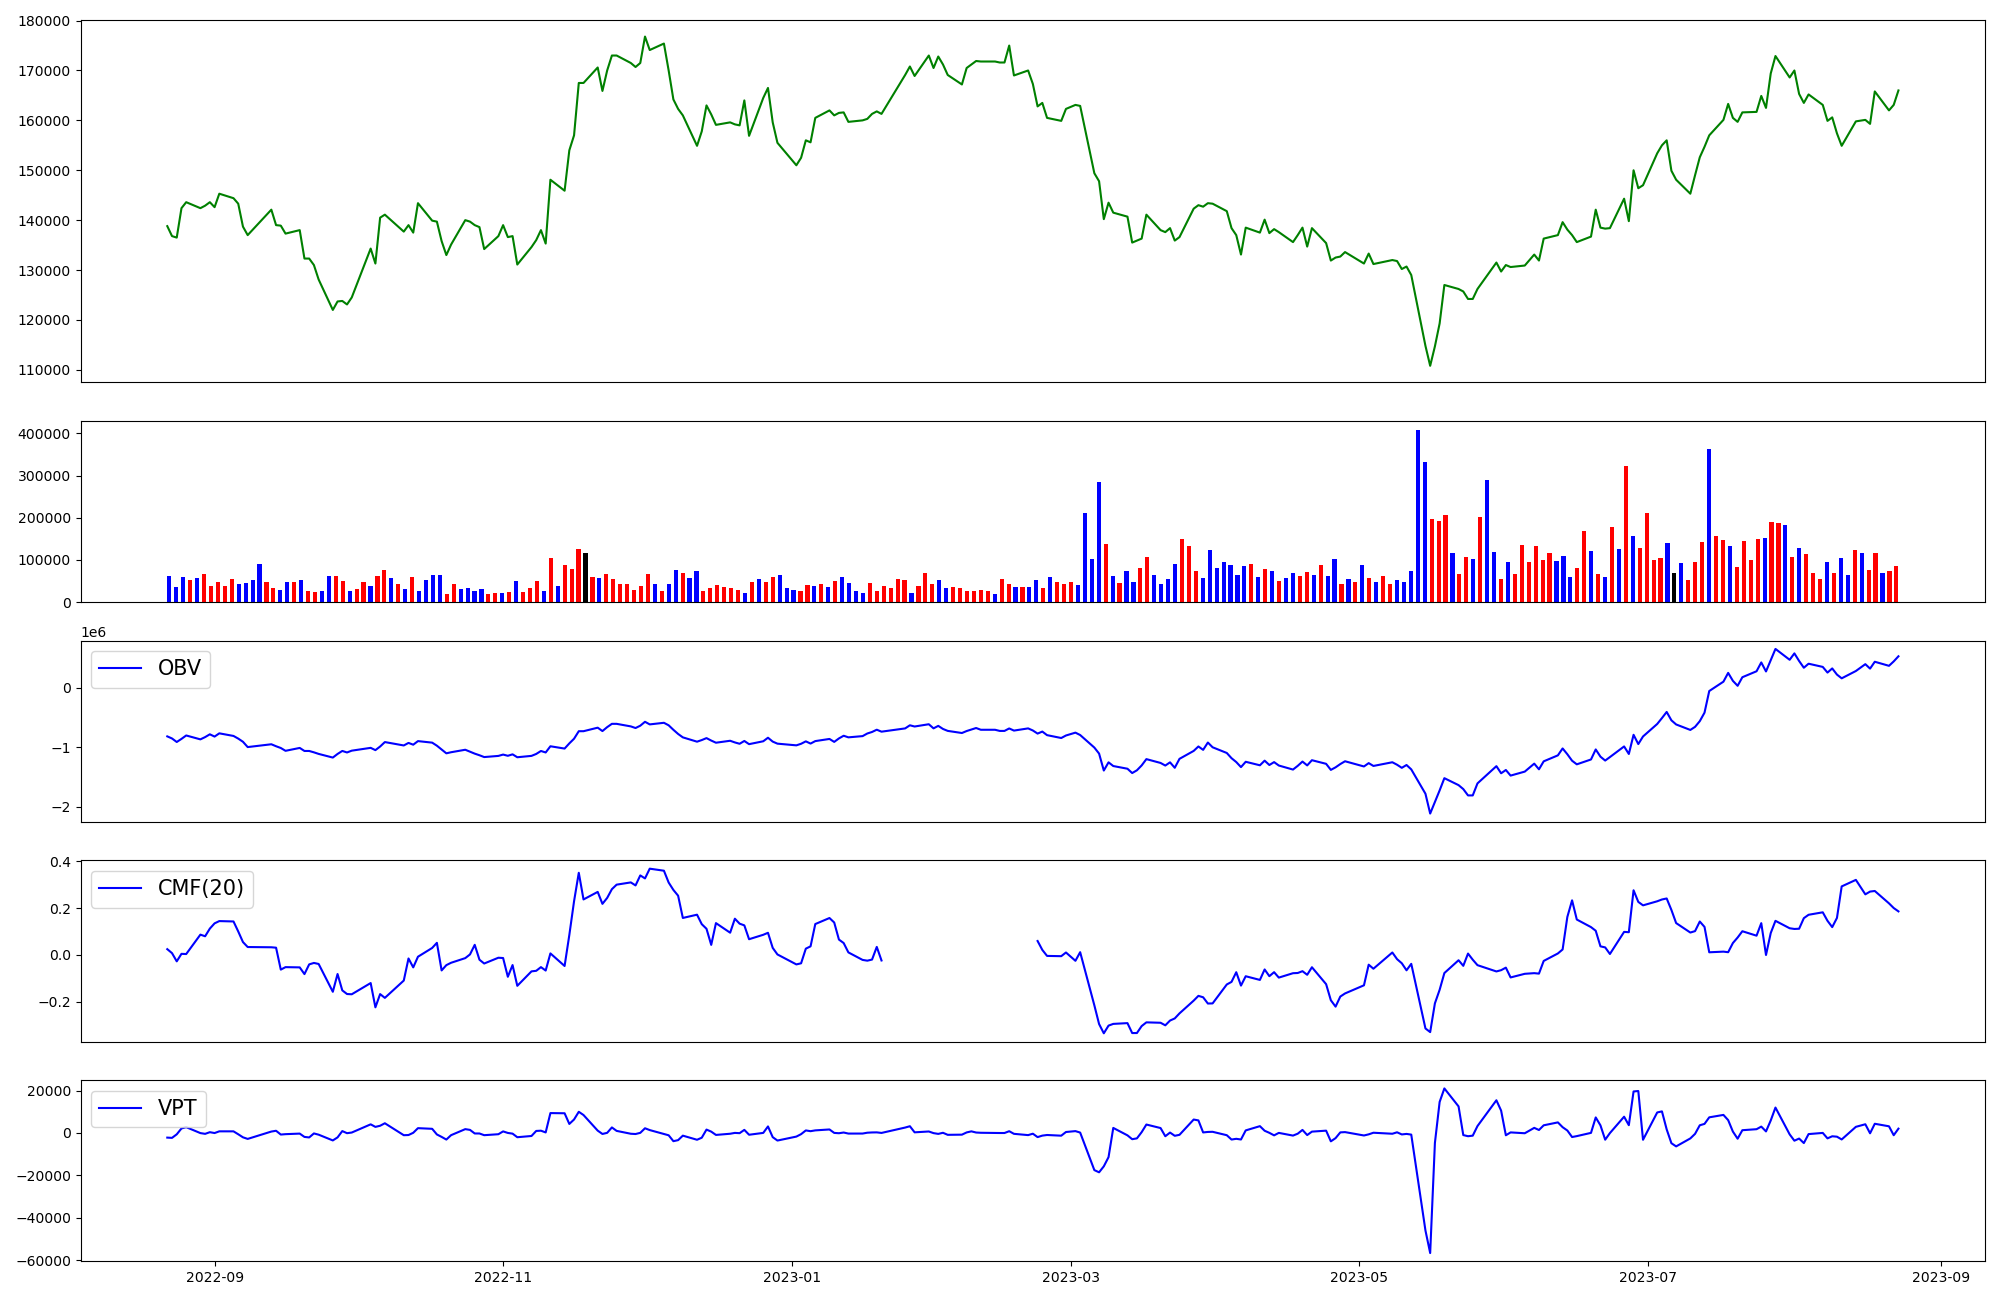Click the 0.4 CMF axis label

60,862
